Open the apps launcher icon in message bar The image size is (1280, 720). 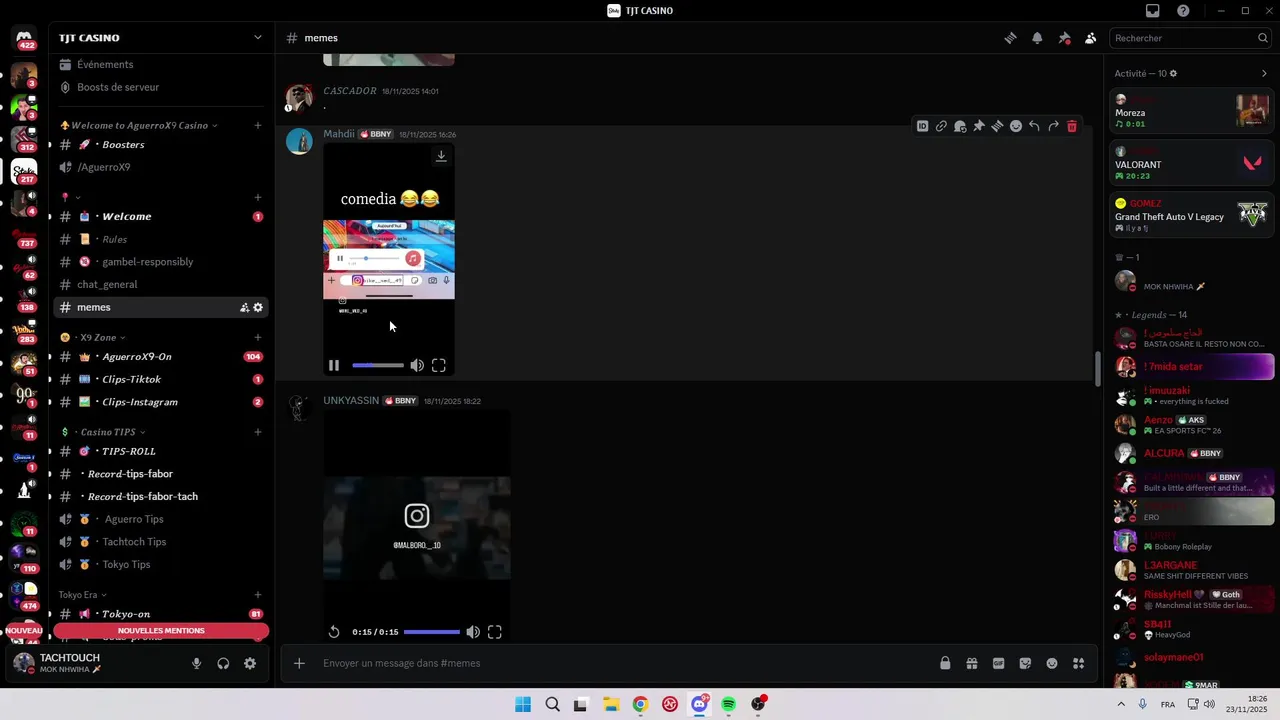[x=1078, y=663]
